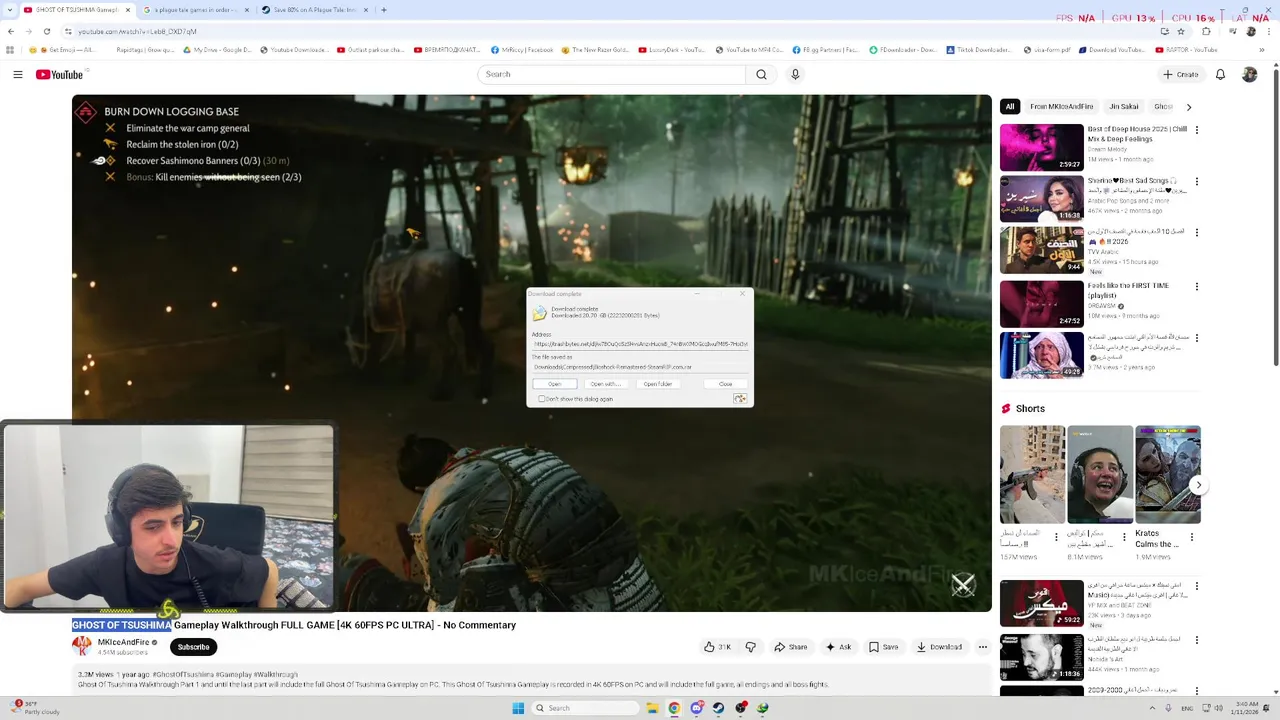1280x720 pixels.
Task: Click the Address URL field in download dialog
Action: point(640,344)
